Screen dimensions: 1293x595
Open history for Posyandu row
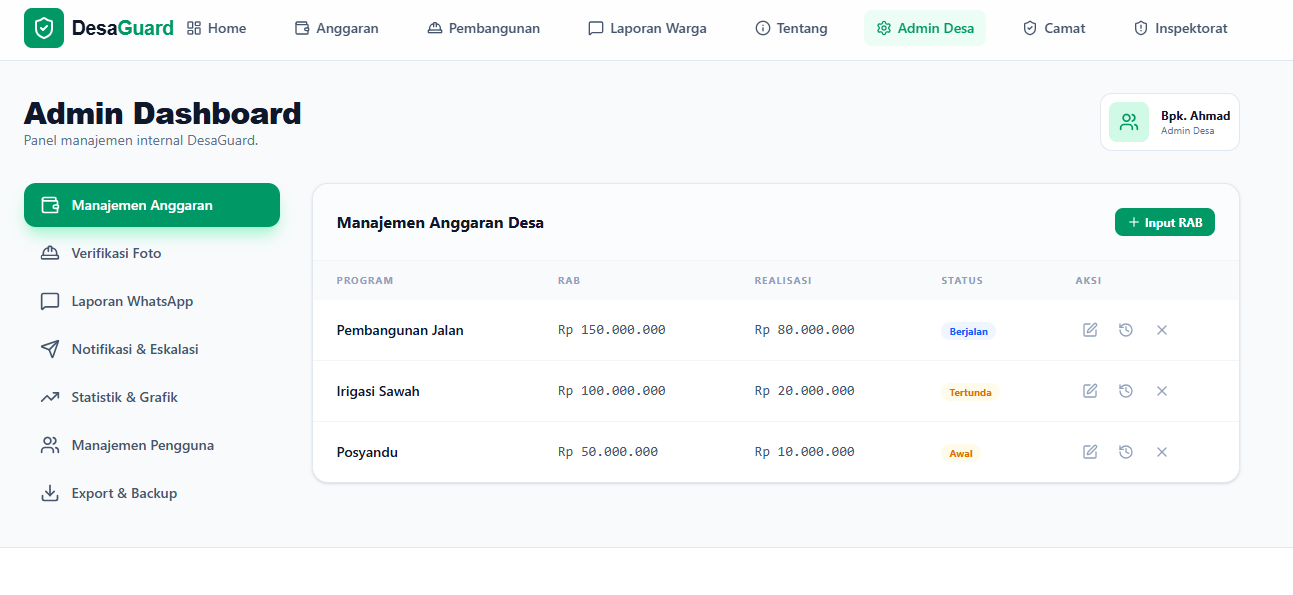coord(1126,452)
